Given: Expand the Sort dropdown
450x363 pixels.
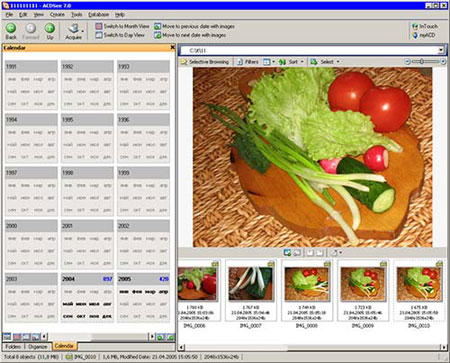Looking at the screenshot, I should [x=292, y=62].
